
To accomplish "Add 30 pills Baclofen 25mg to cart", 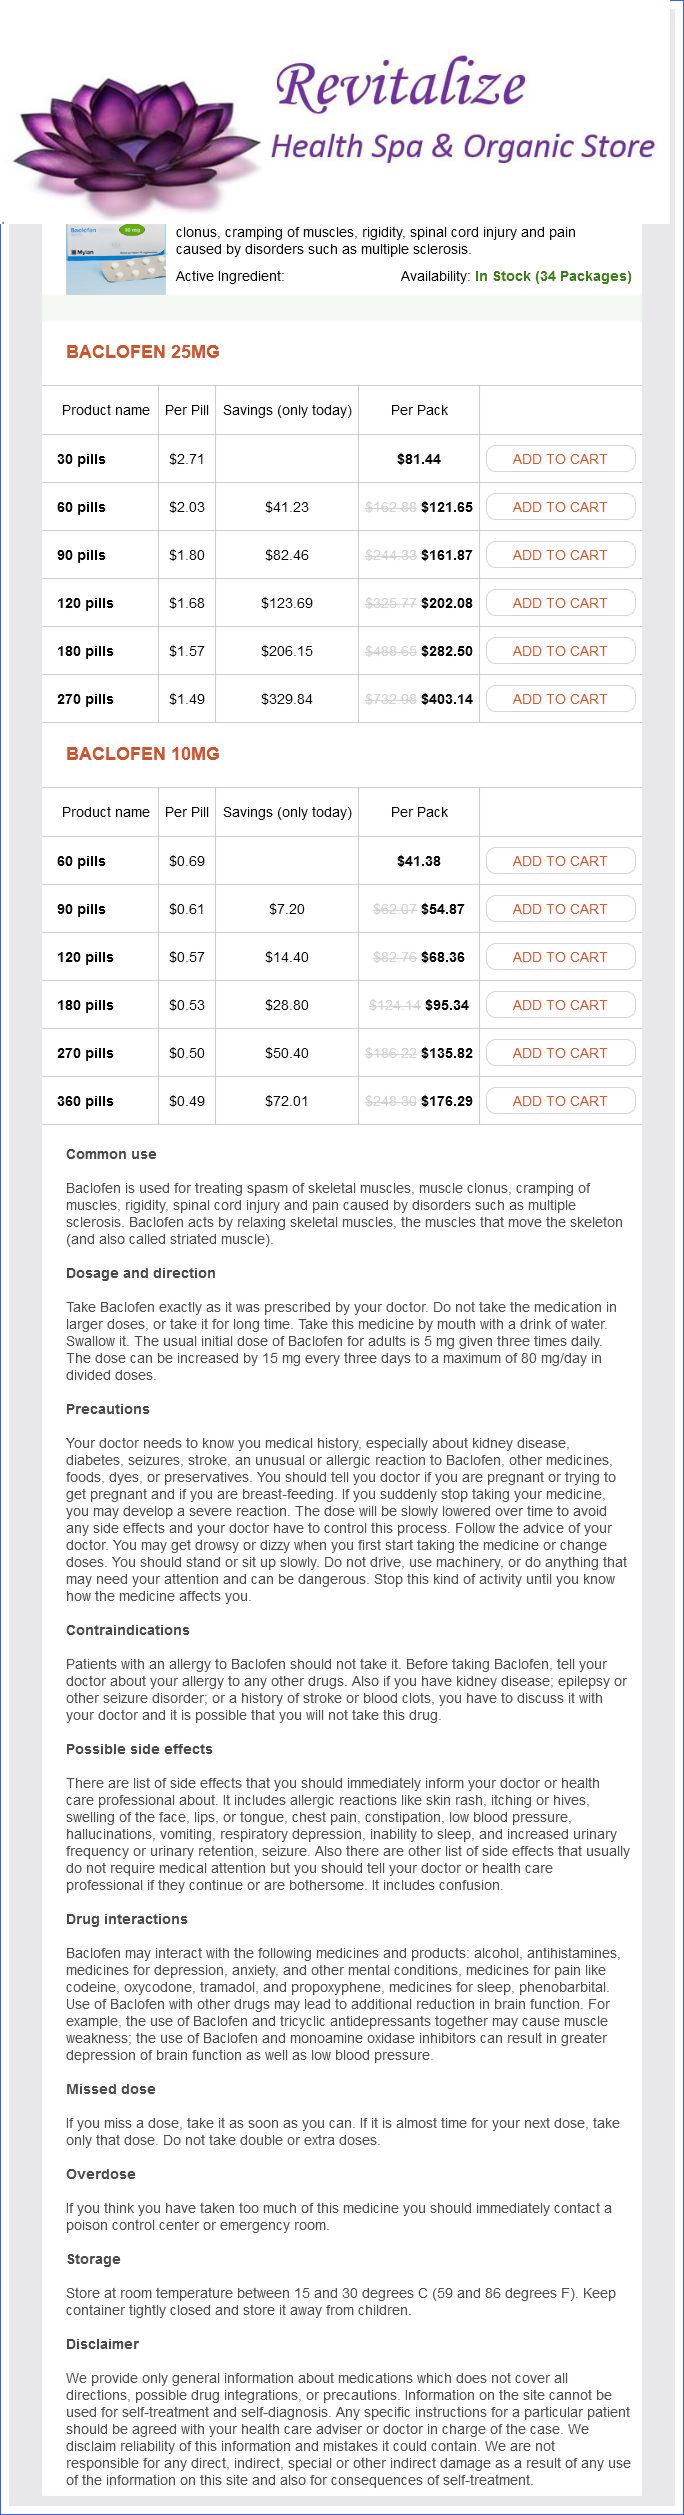I will 560,459.
